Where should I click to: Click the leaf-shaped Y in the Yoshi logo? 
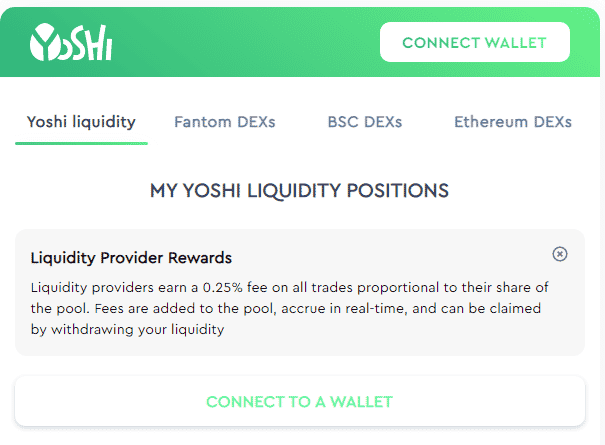pos(44,42)
